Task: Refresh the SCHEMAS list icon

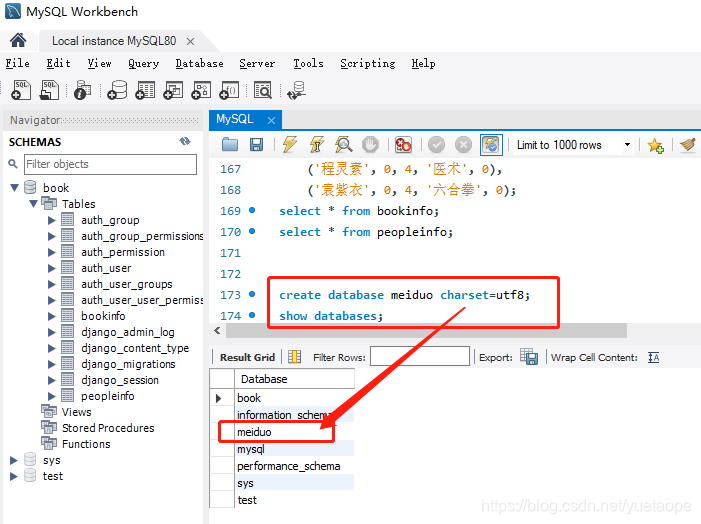Action: (x=185, y=141)
